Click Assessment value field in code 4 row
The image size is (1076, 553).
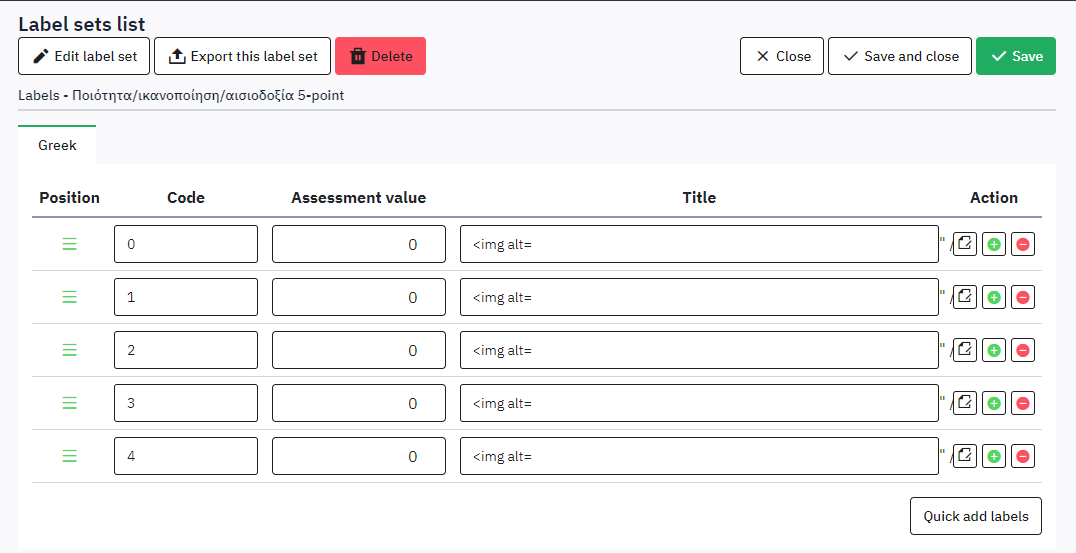coord(358,456)
